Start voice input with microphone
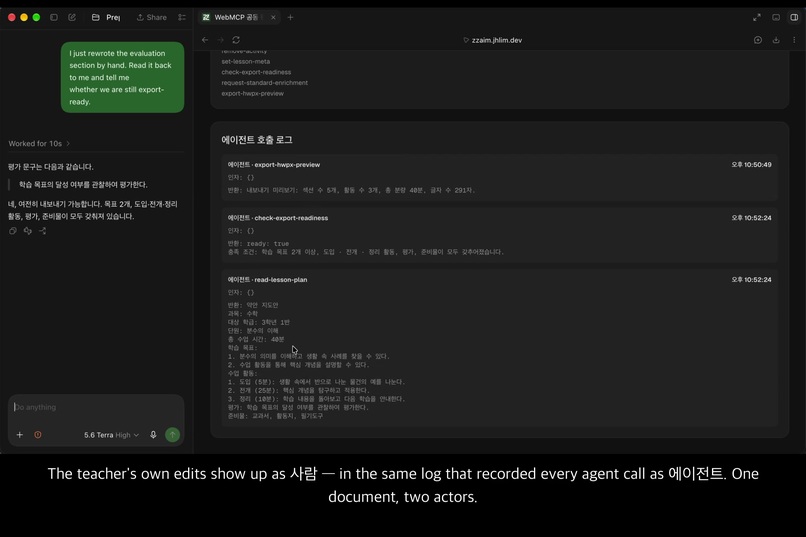The image size is (806, 537). click(153, 435)
